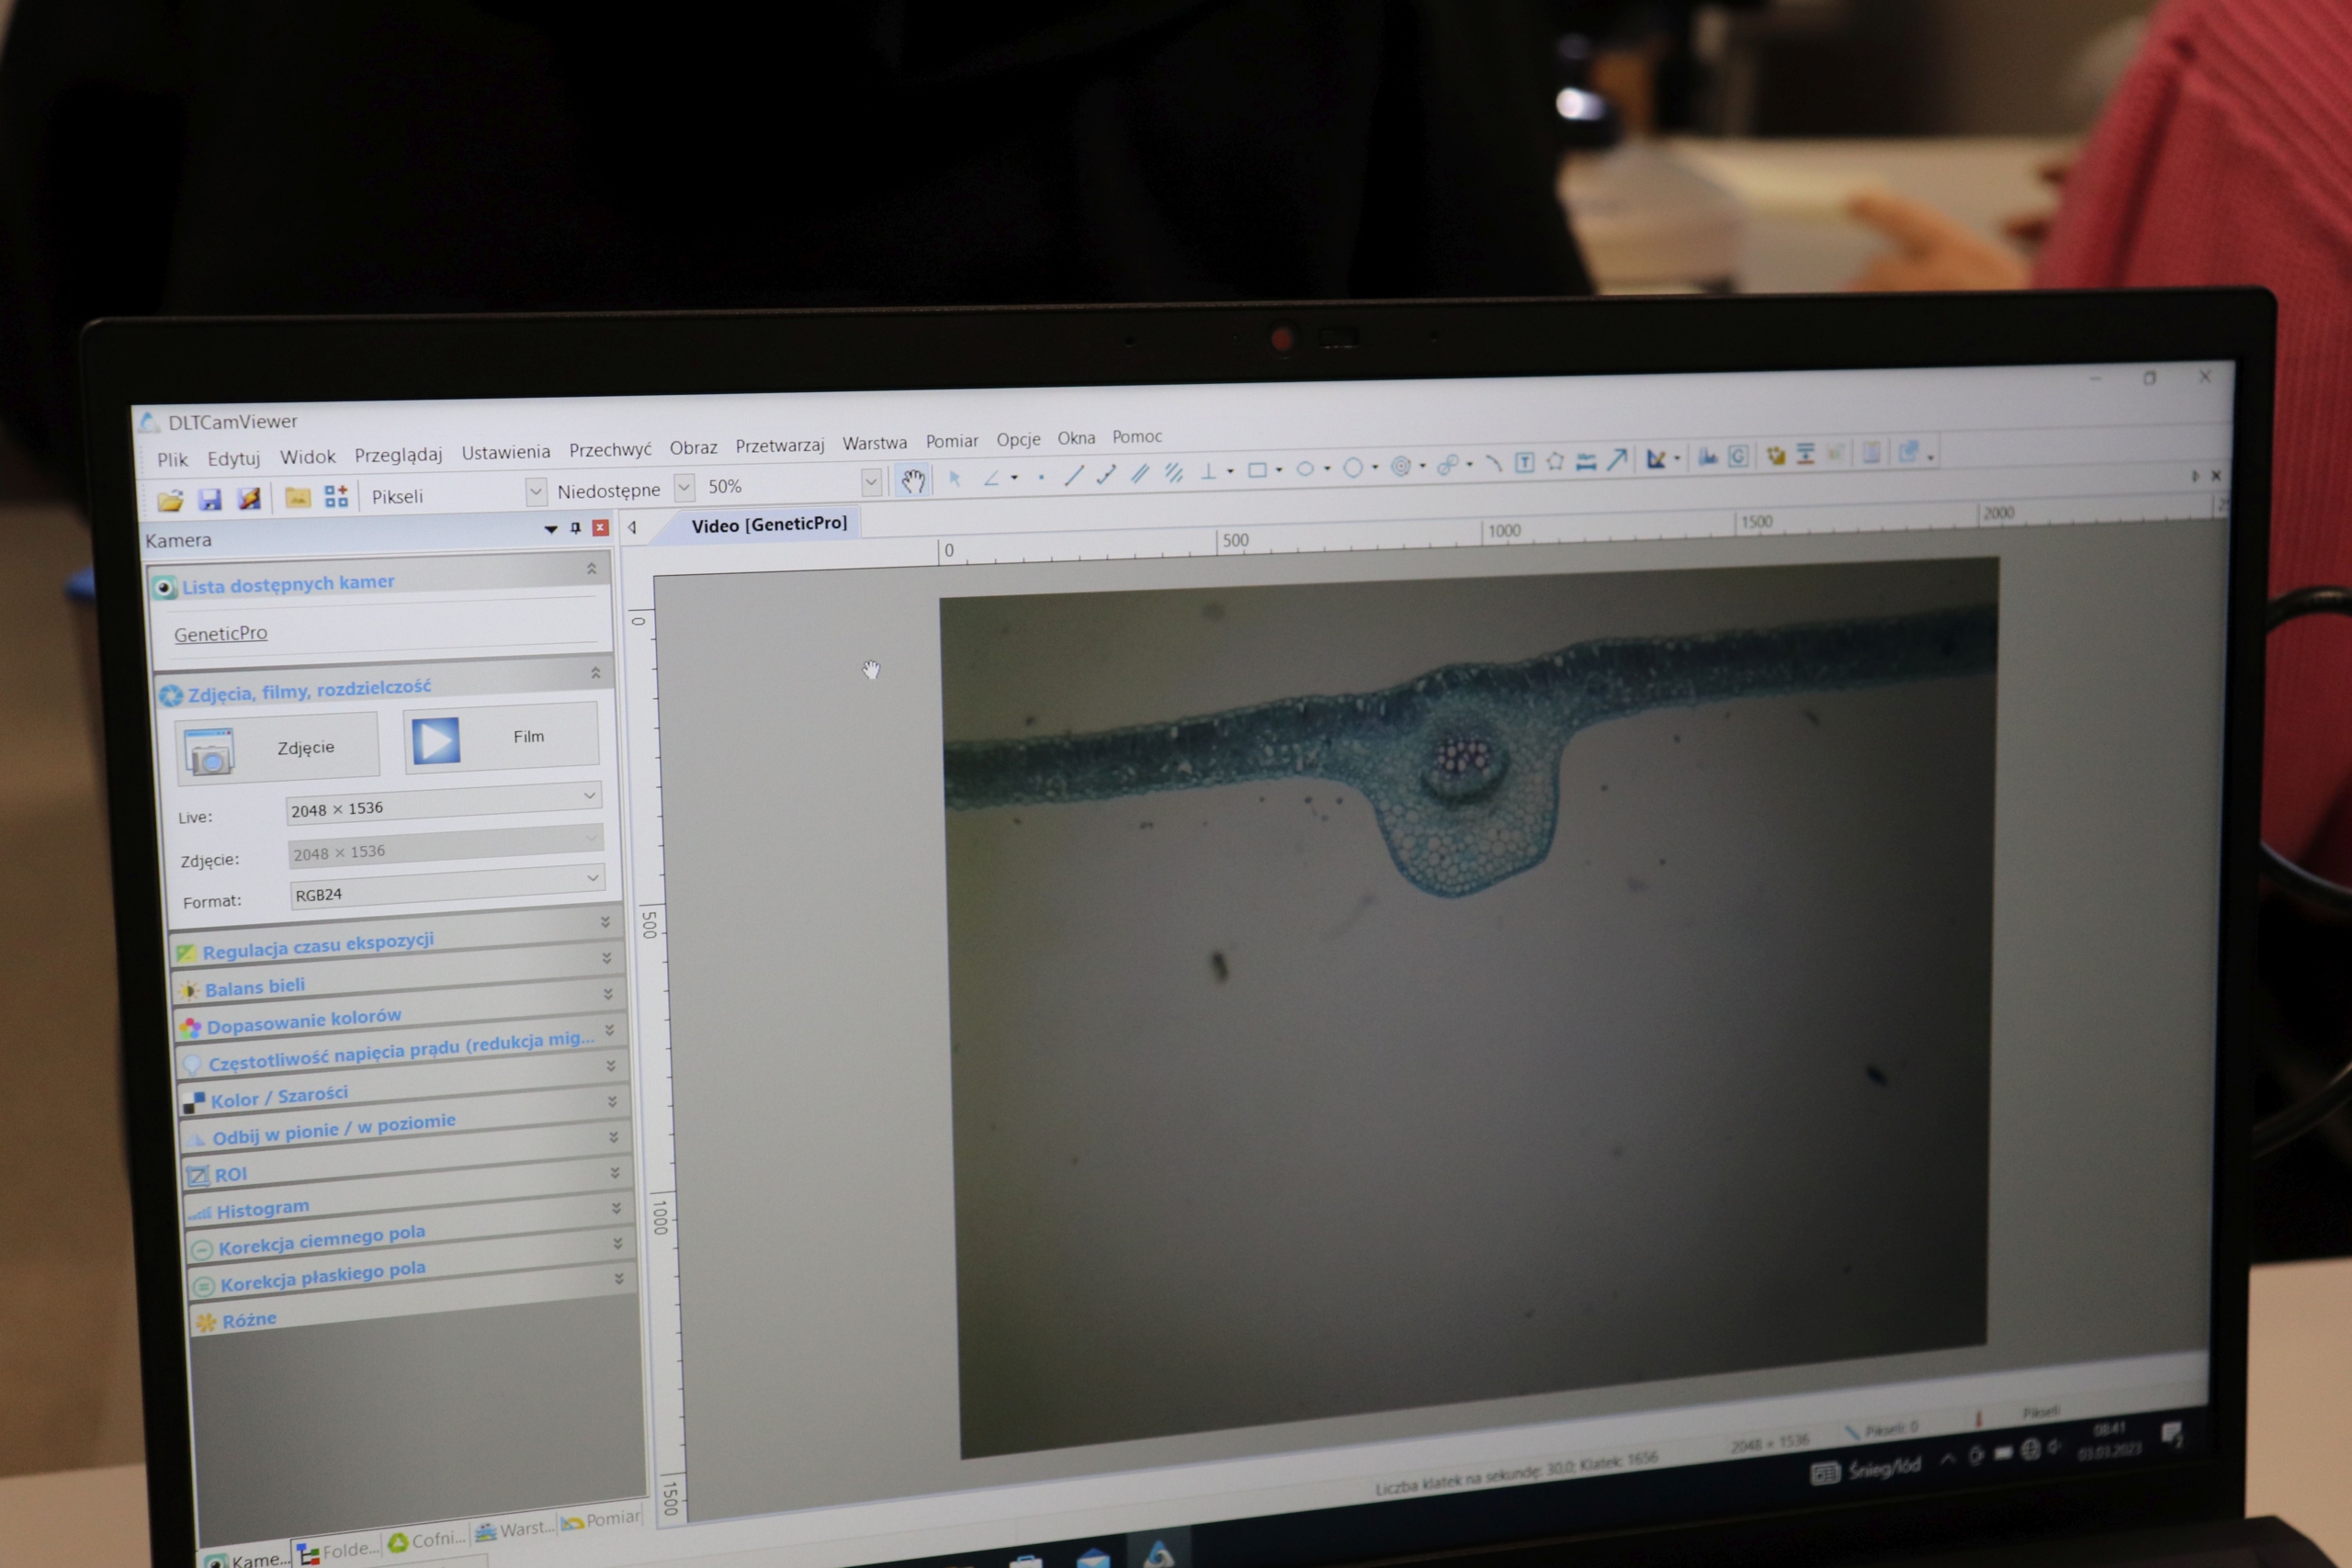Open the Windows notification center icon
The width and height of the screenshot is (2352, 1568).
2172,1436
